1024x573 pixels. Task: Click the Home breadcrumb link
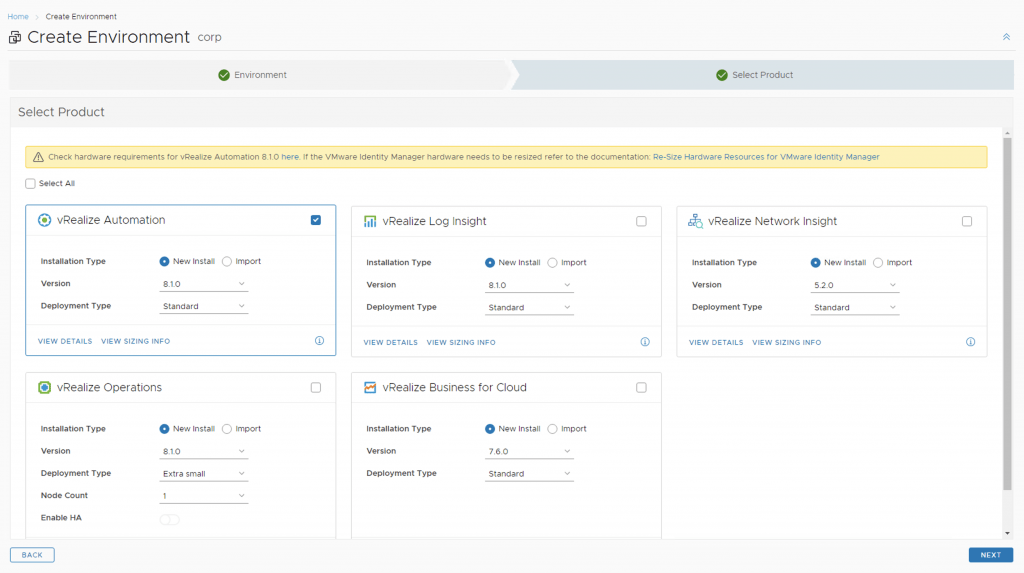18,17
